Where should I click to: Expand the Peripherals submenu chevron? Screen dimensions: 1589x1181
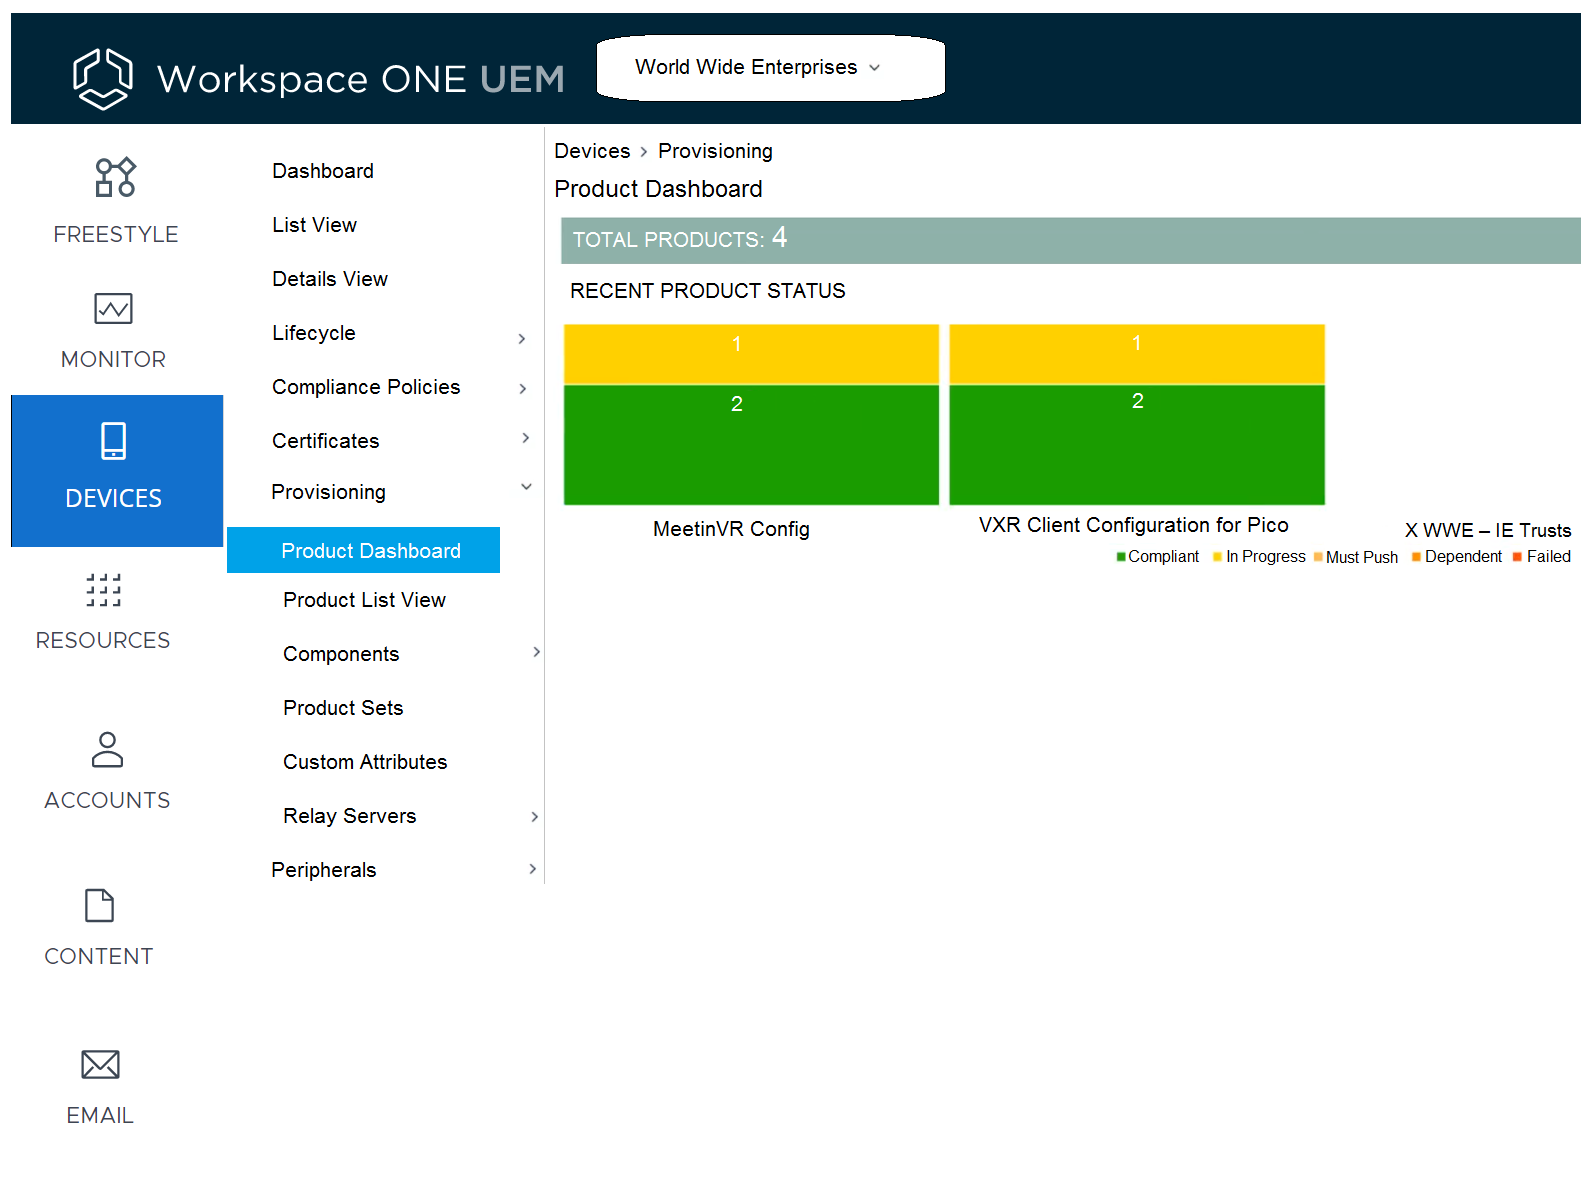pyautogui.click(x=532, y=869)
